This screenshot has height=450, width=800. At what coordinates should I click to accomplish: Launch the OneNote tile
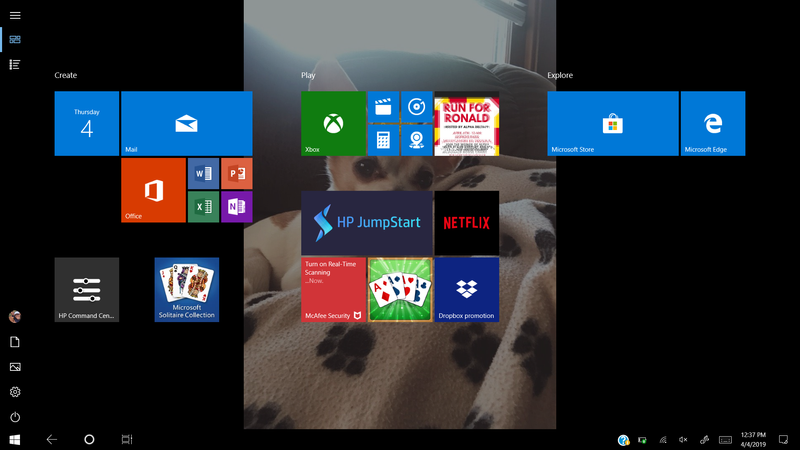coord(237,207)
